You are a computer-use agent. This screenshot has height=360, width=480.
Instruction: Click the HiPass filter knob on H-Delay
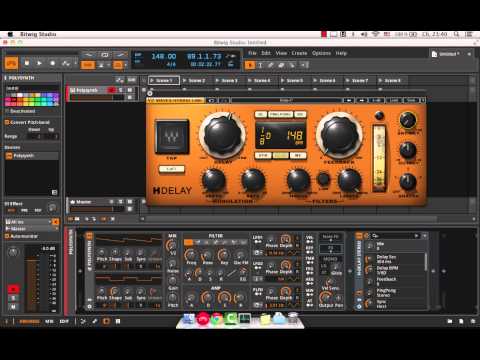(x=298, y=180)
